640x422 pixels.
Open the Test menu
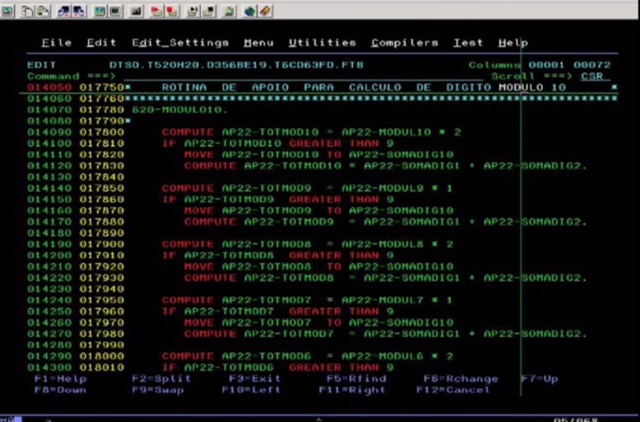(x=468, y=43)
